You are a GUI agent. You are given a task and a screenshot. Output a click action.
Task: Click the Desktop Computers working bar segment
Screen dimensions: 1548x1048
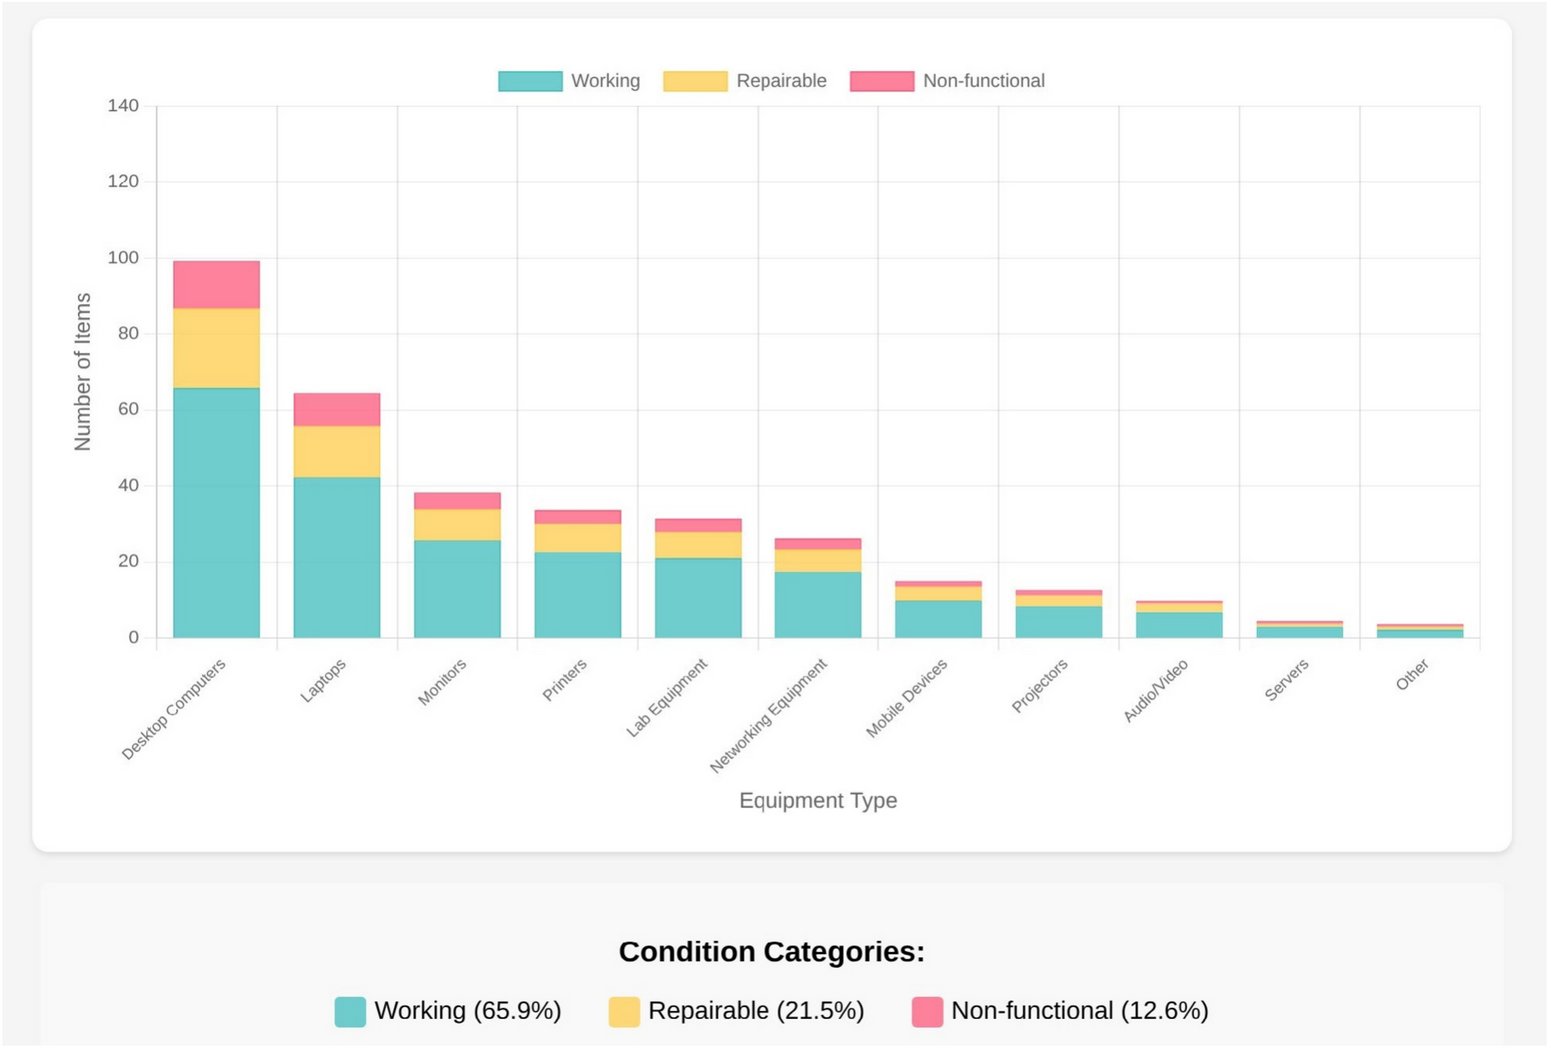[216, 512]
